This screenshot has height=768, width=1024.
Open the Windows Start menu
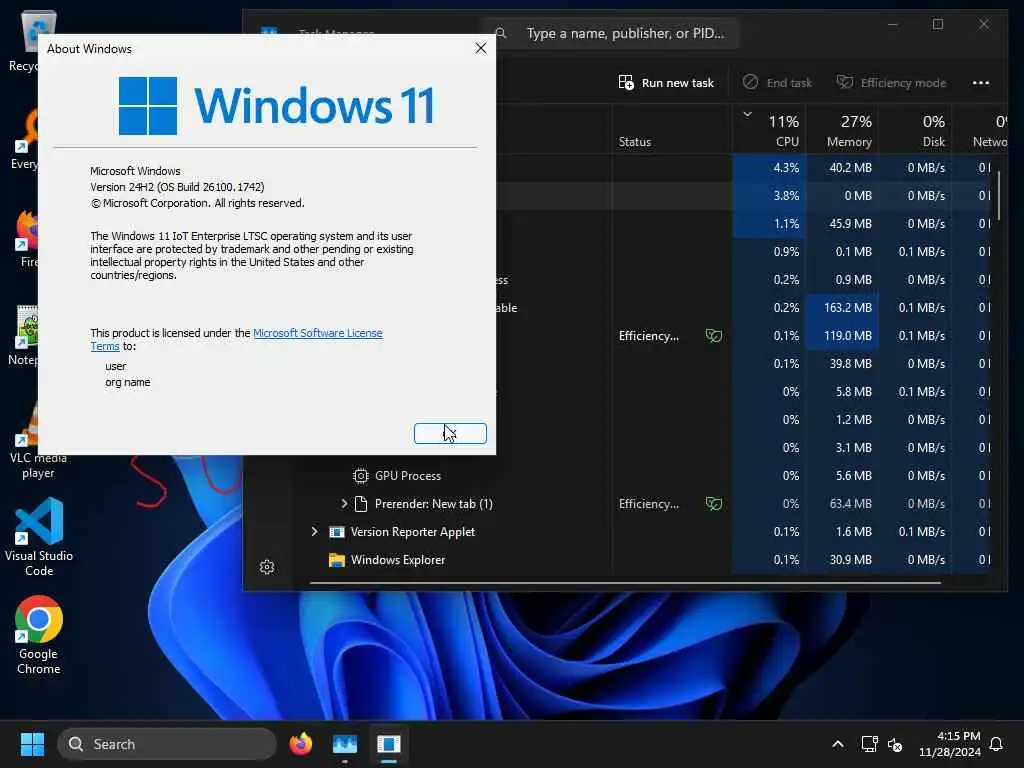(32, 744)
